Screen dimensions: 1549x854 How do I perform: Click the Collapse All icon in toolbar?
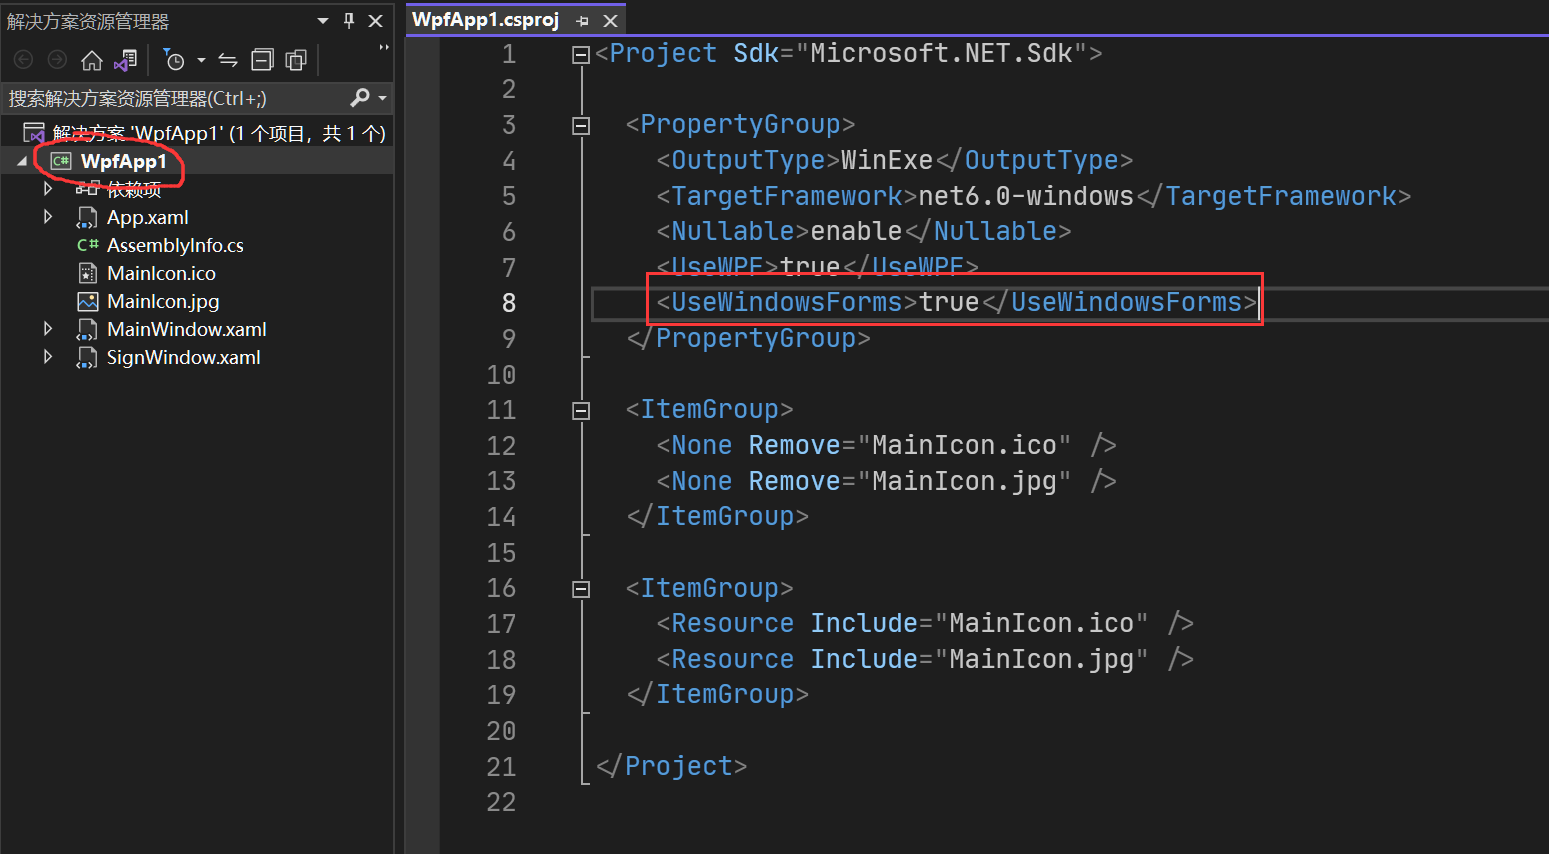(x=262, y=61)
